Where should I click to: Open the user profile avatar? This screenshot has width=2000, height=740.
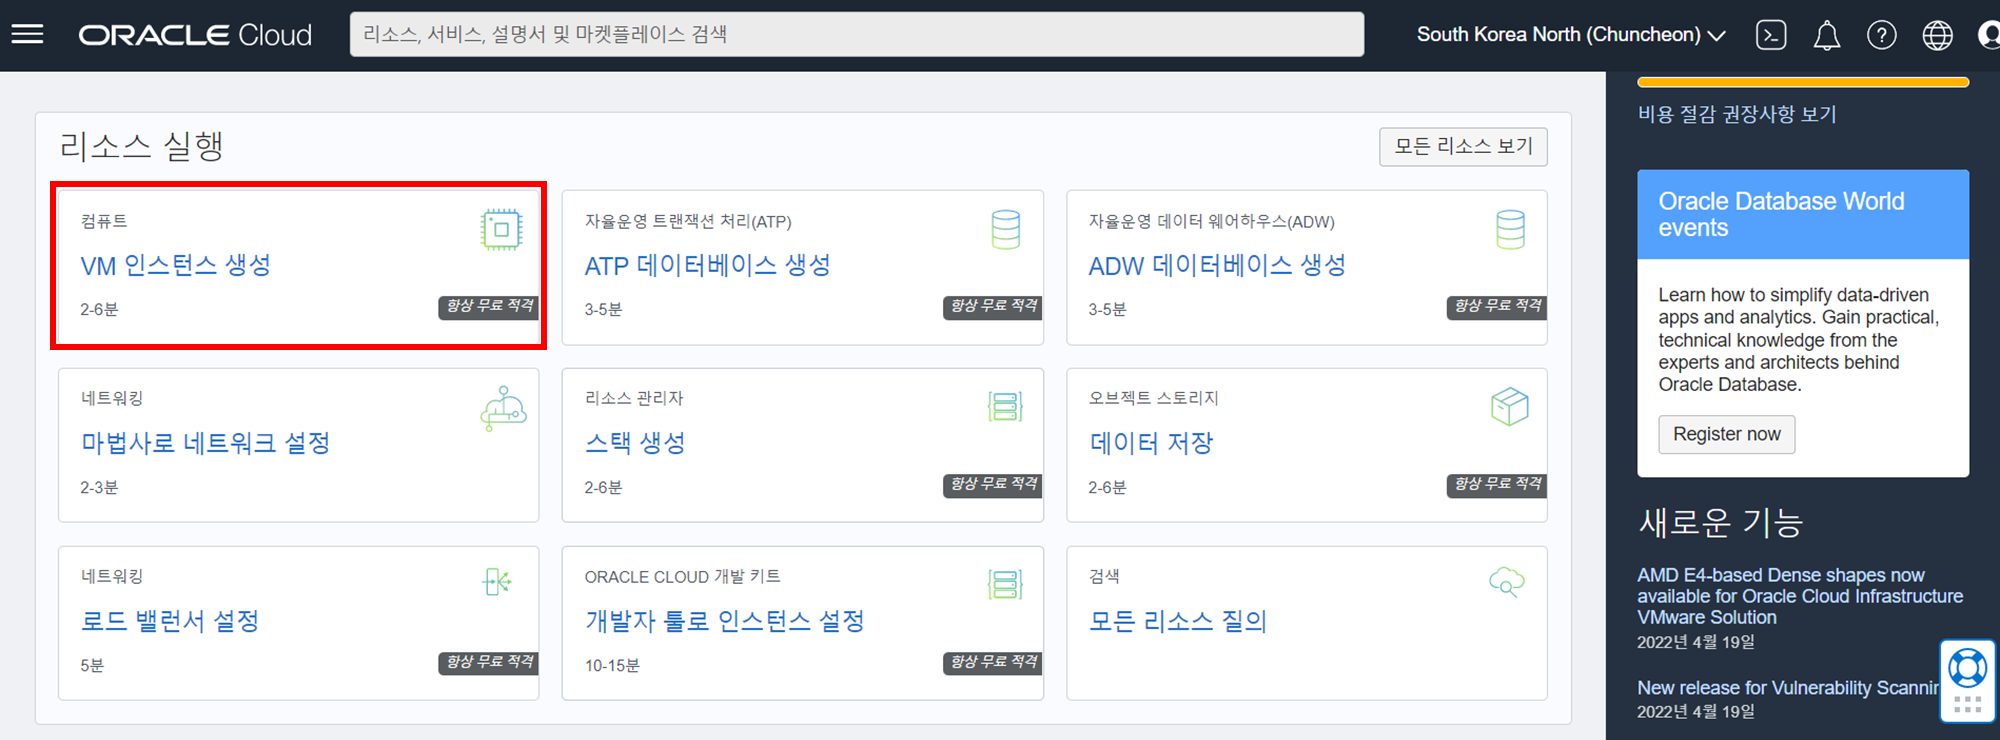click(x=1989, y=35)
